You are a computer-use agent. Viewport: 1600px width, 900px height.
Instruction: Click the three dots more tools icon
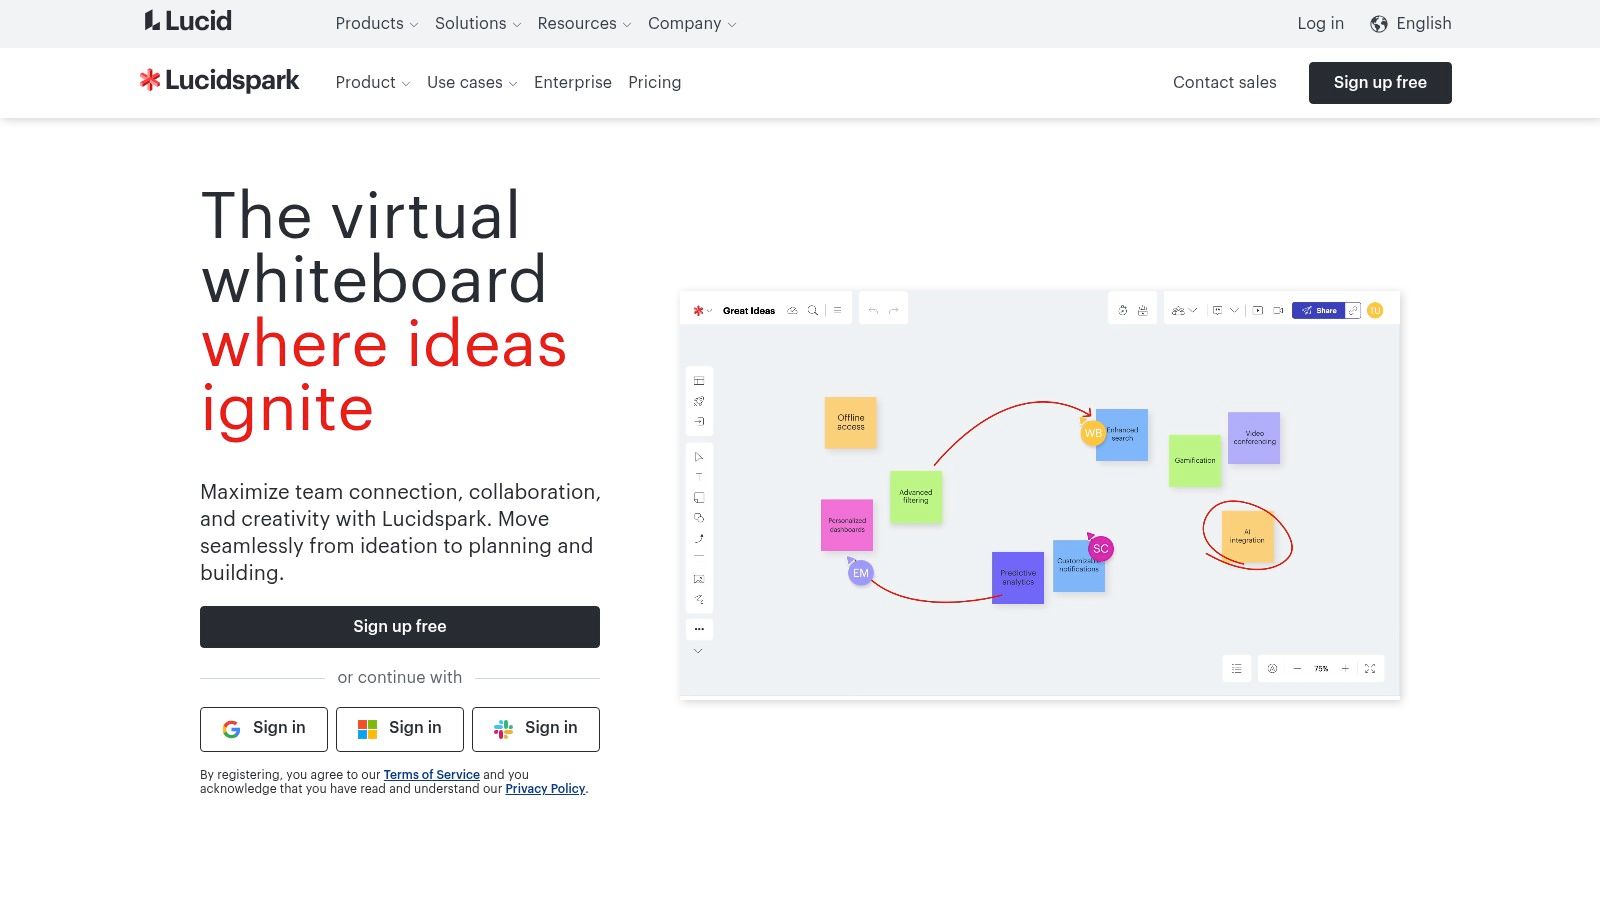pos(699,629)
